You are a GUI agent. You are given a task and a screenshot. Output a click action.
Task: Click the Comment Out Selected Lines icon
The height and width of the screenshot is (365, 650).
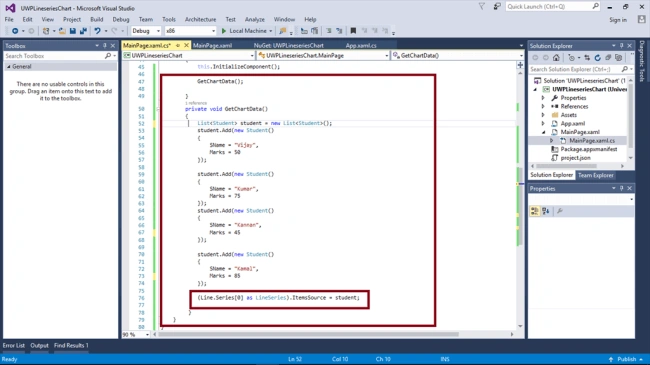pos(329,31)
